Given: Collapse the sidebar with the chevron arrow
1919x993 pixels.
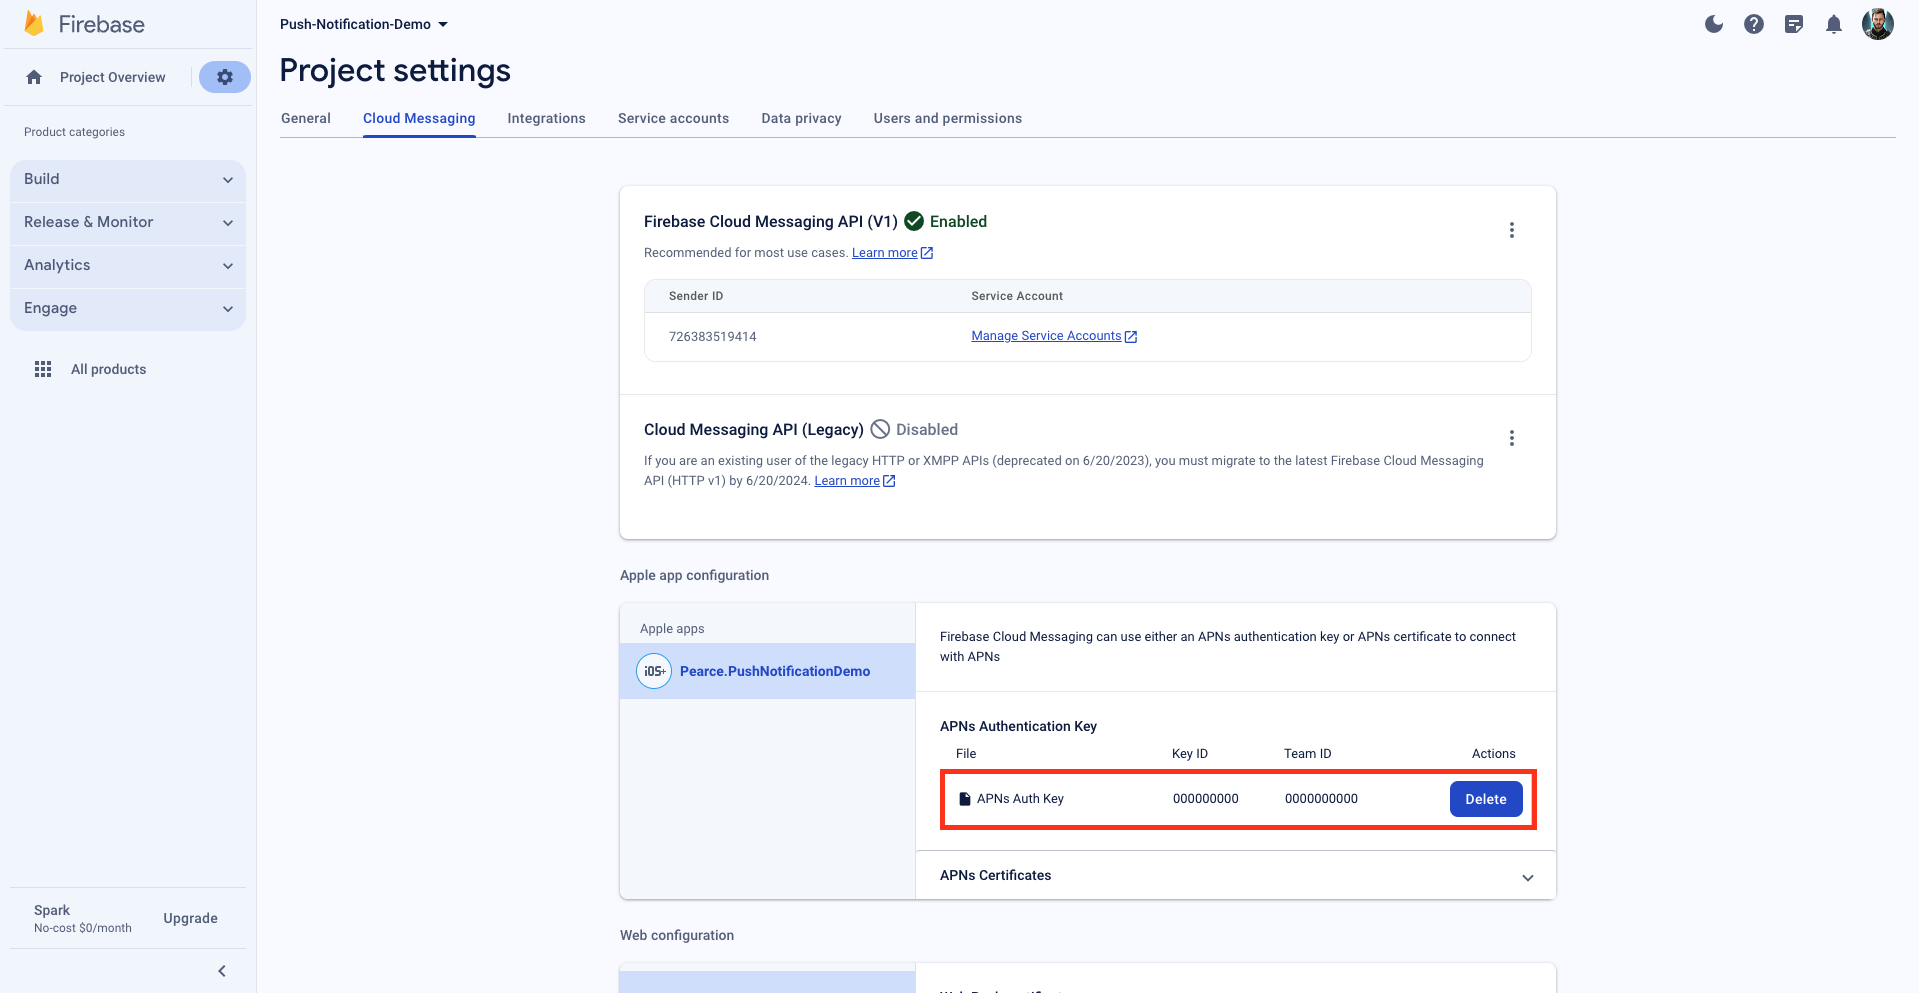Looking at the screenshot, I should (x=222, y=971).
